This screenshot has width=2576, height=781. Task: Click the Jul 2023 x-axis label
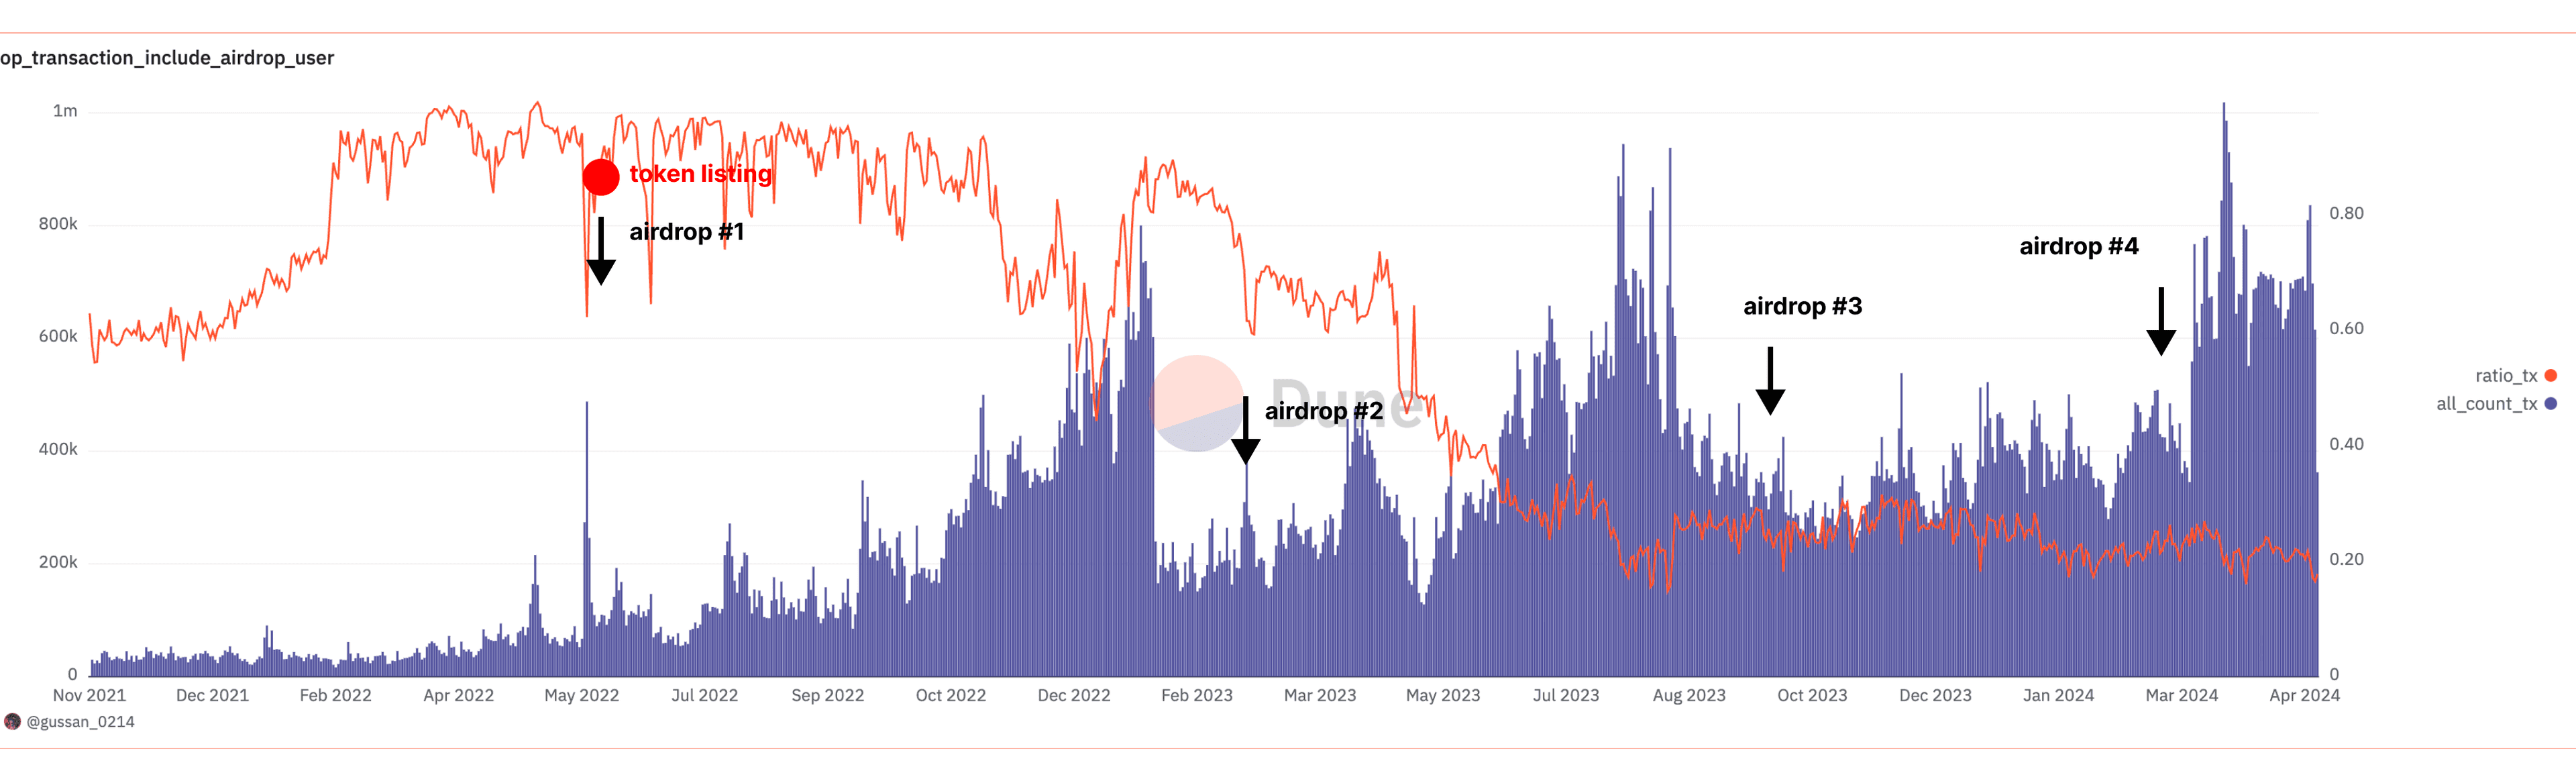click(1566, 696)
